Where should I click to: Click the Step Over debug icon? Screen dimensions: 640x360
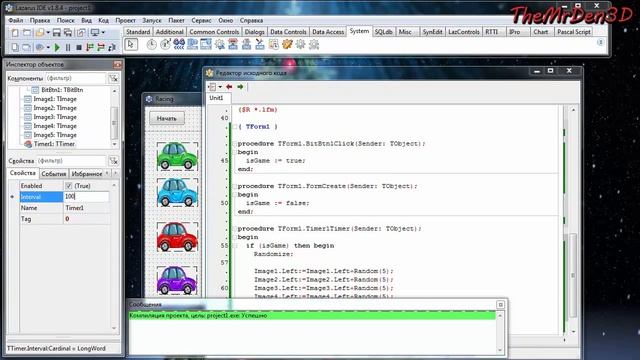point(101,47)
